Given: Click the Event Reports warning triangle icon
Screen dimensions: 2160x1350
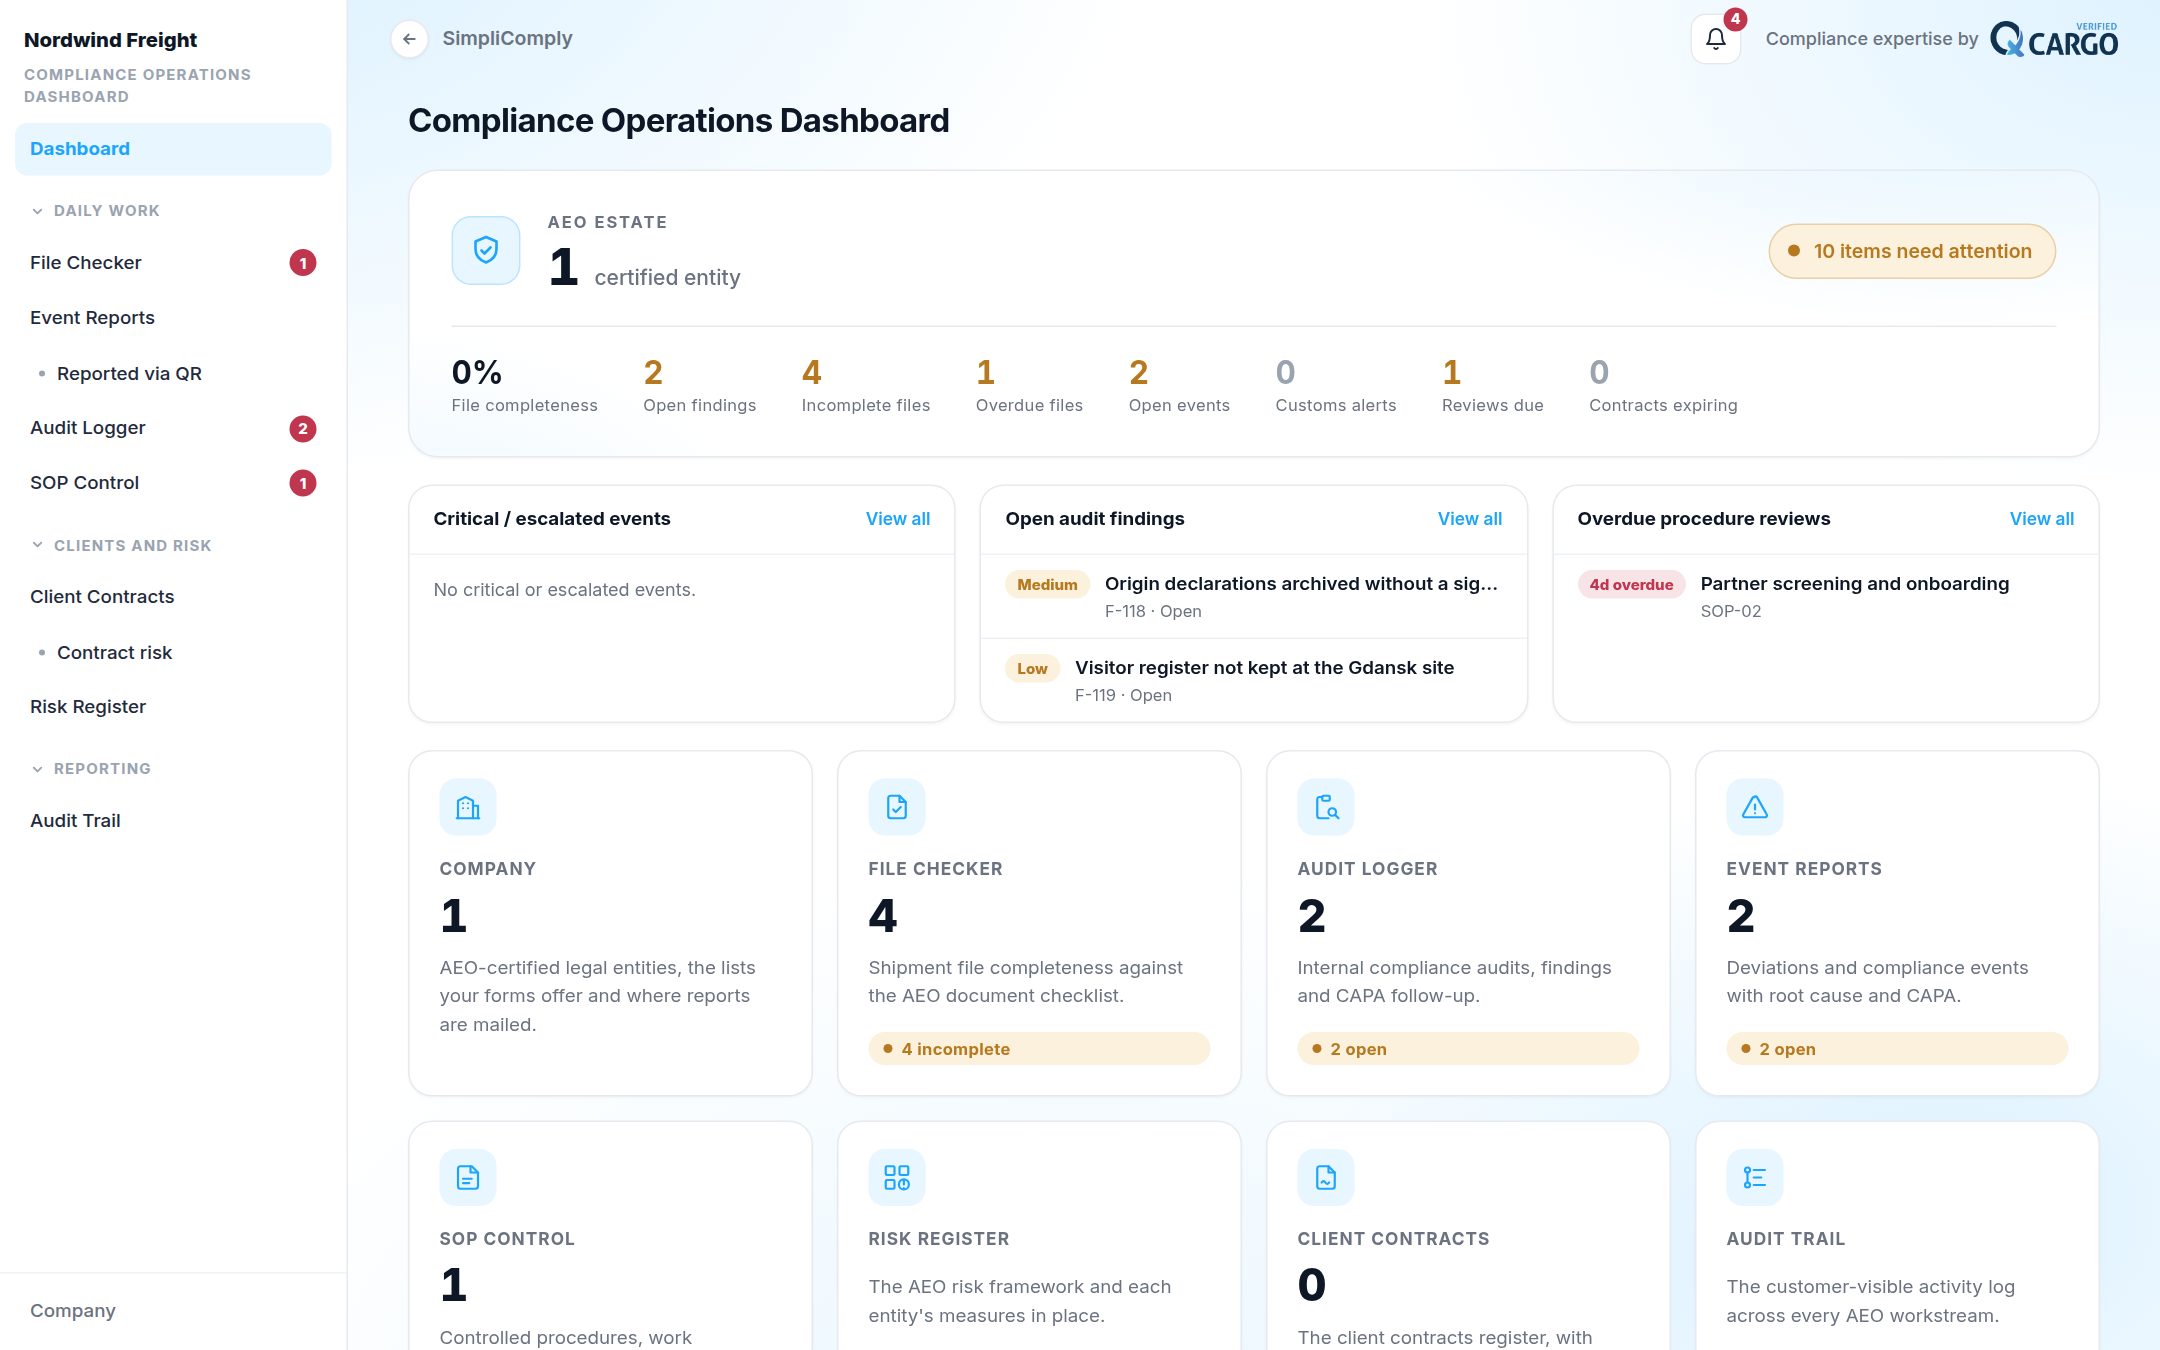Looking at the screenshot, I should tap(1755, 807).
